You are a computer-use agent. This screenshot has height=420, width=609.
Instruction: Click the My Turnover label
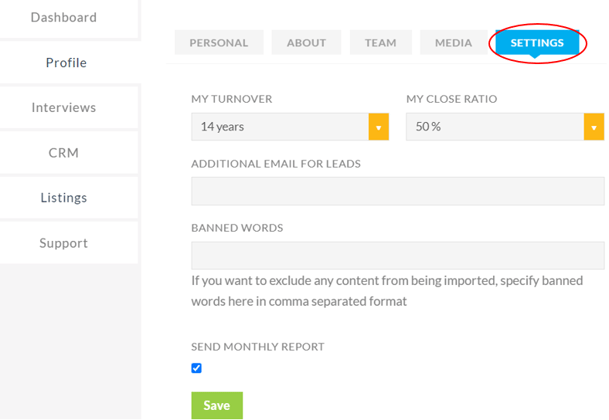231,99
